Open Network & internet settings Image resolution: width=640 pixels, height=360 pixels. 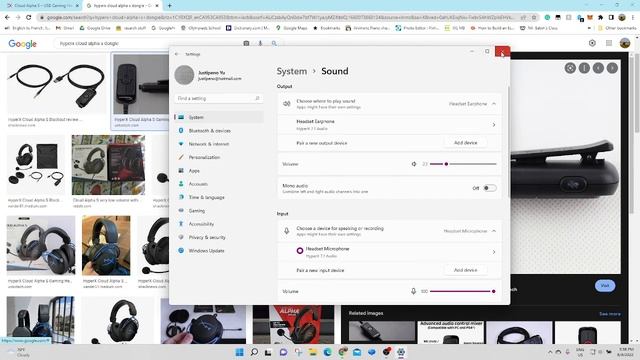pos(219,144)
